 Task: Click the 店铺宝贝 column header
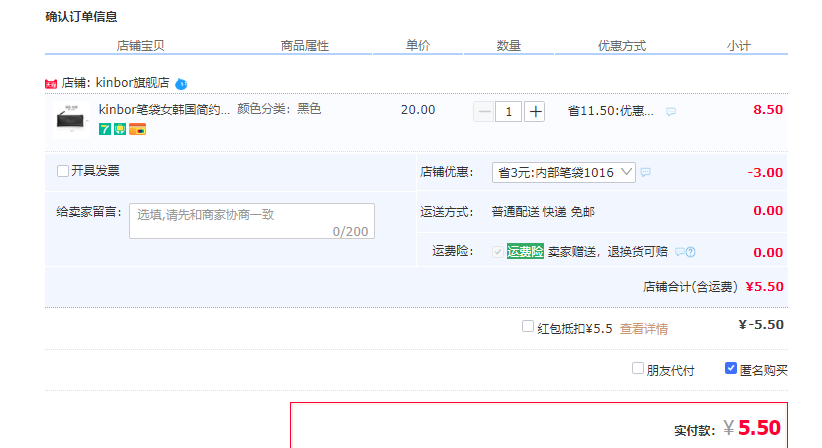click(x=140, y=46)
